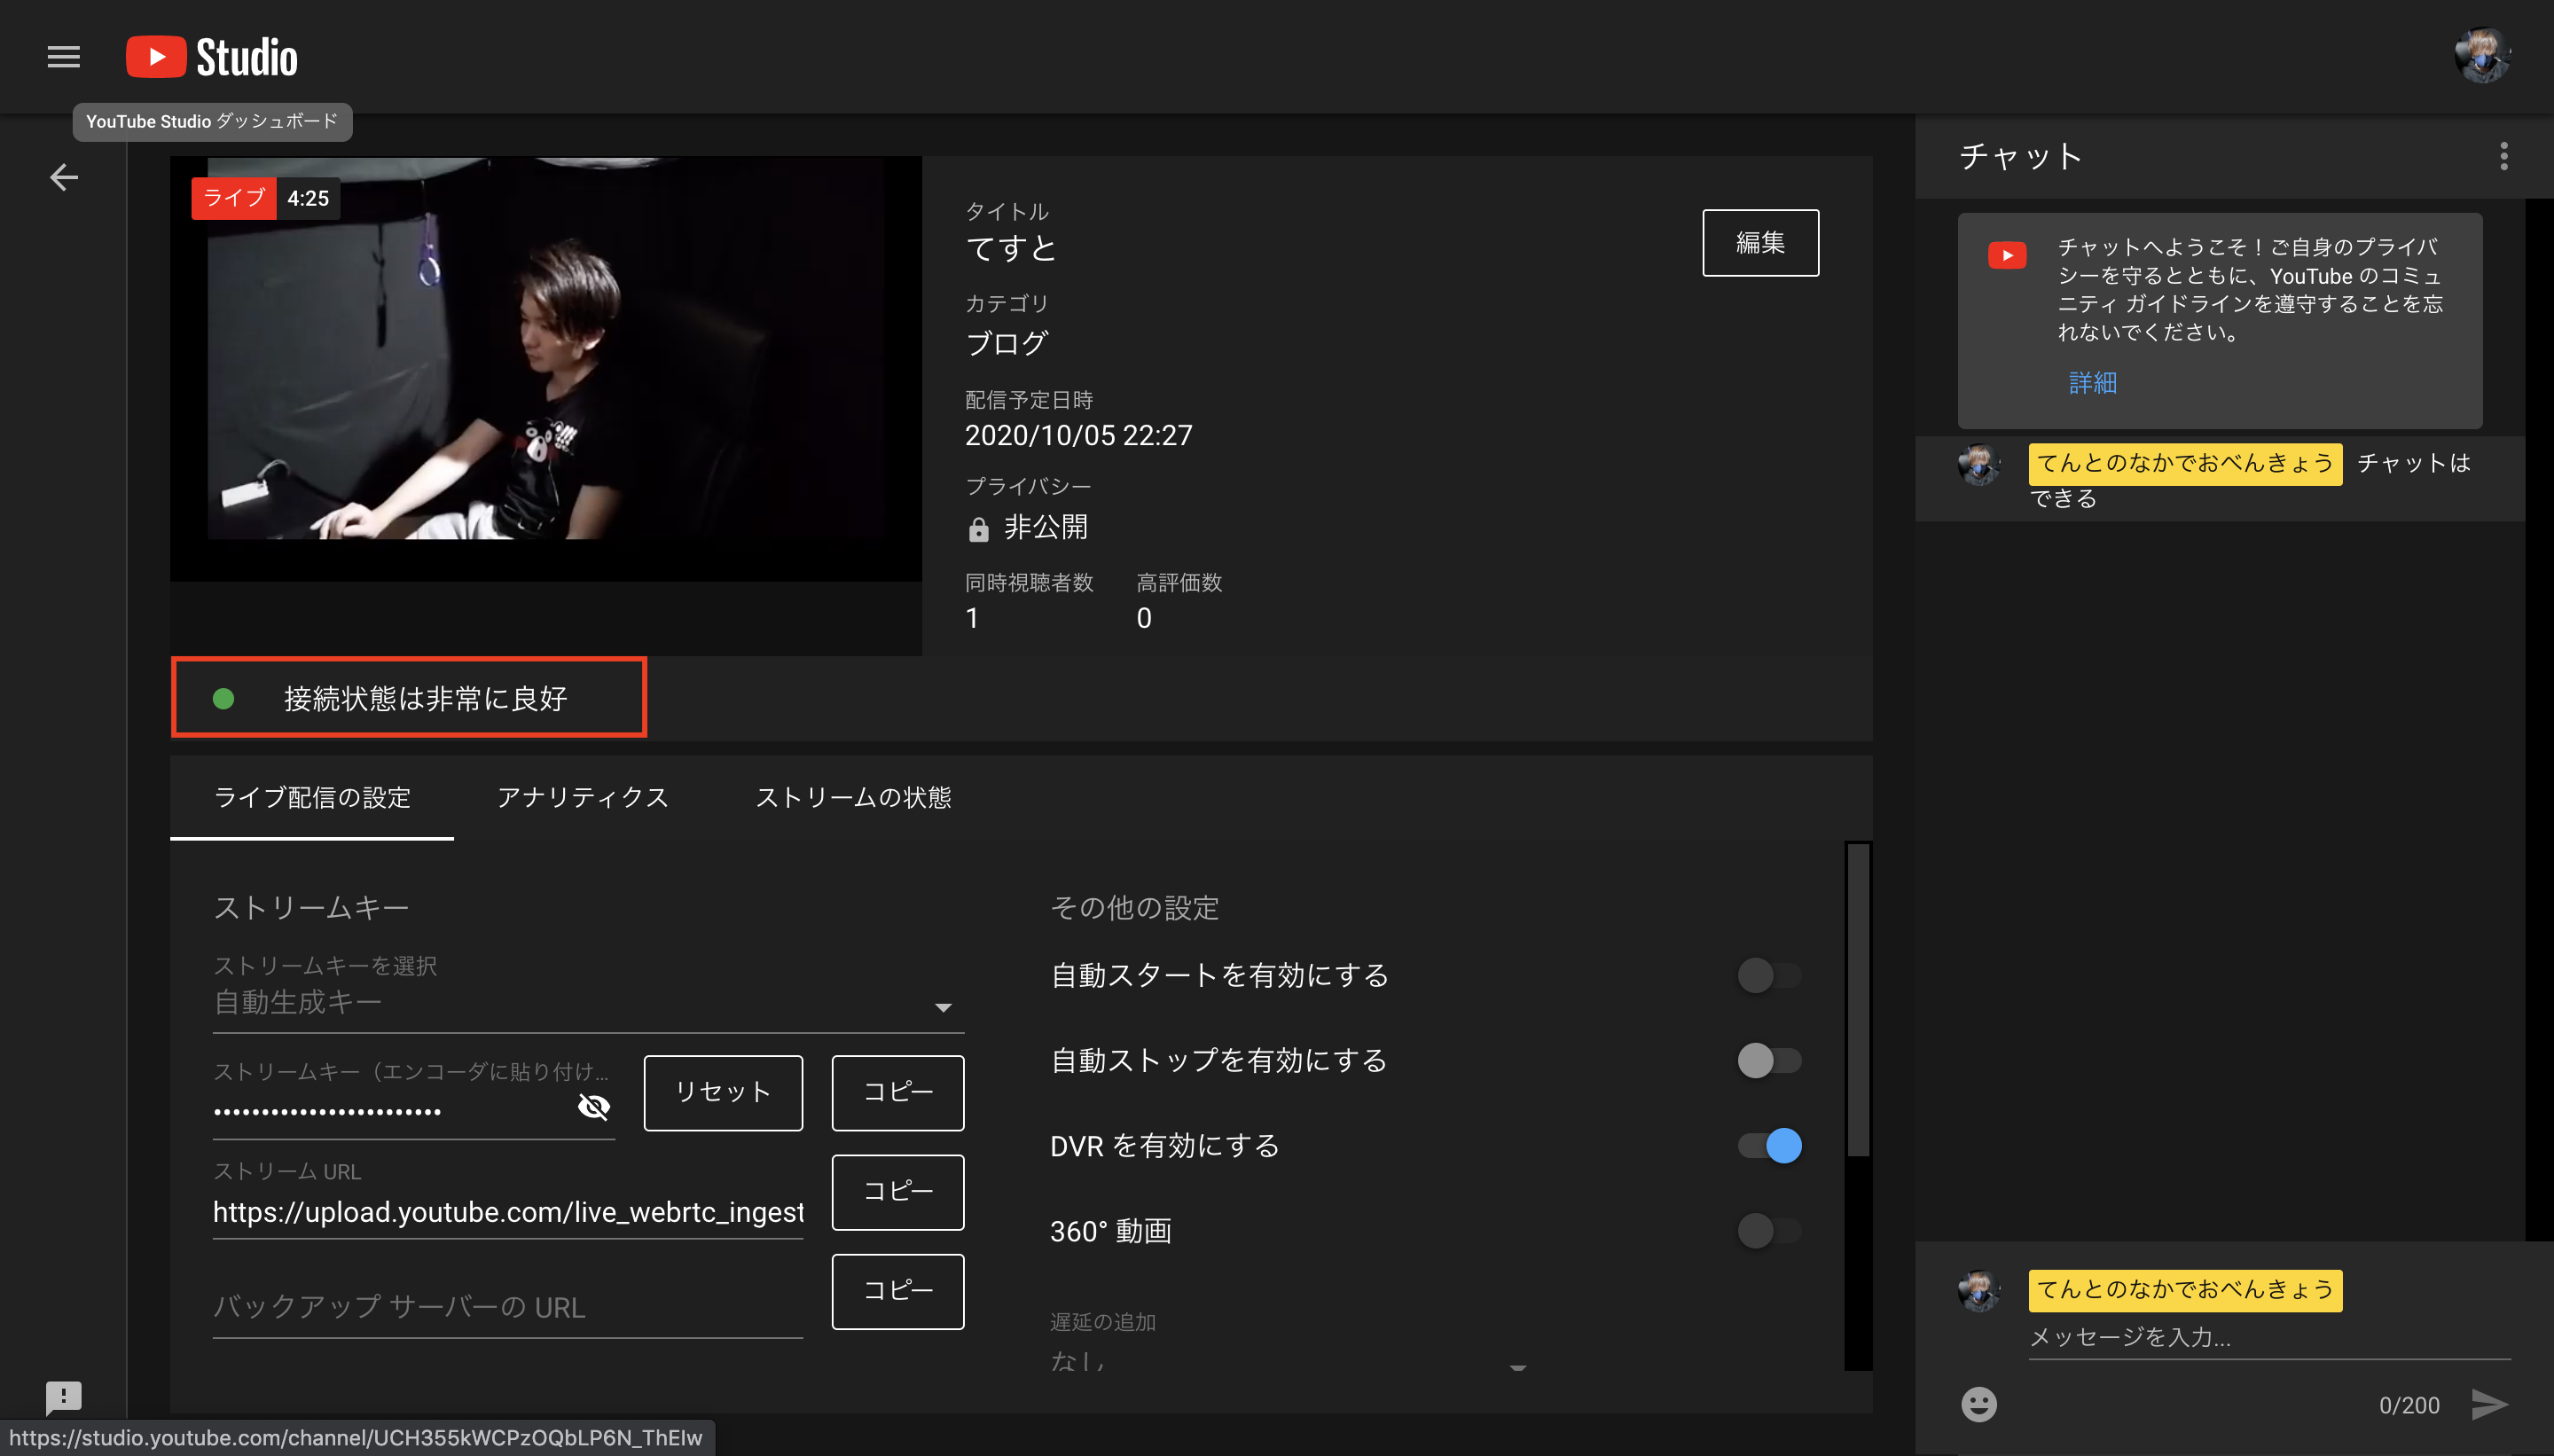Go back using the left arrow
Viewport: 2554px width, 1456px height.
(64, 177)
